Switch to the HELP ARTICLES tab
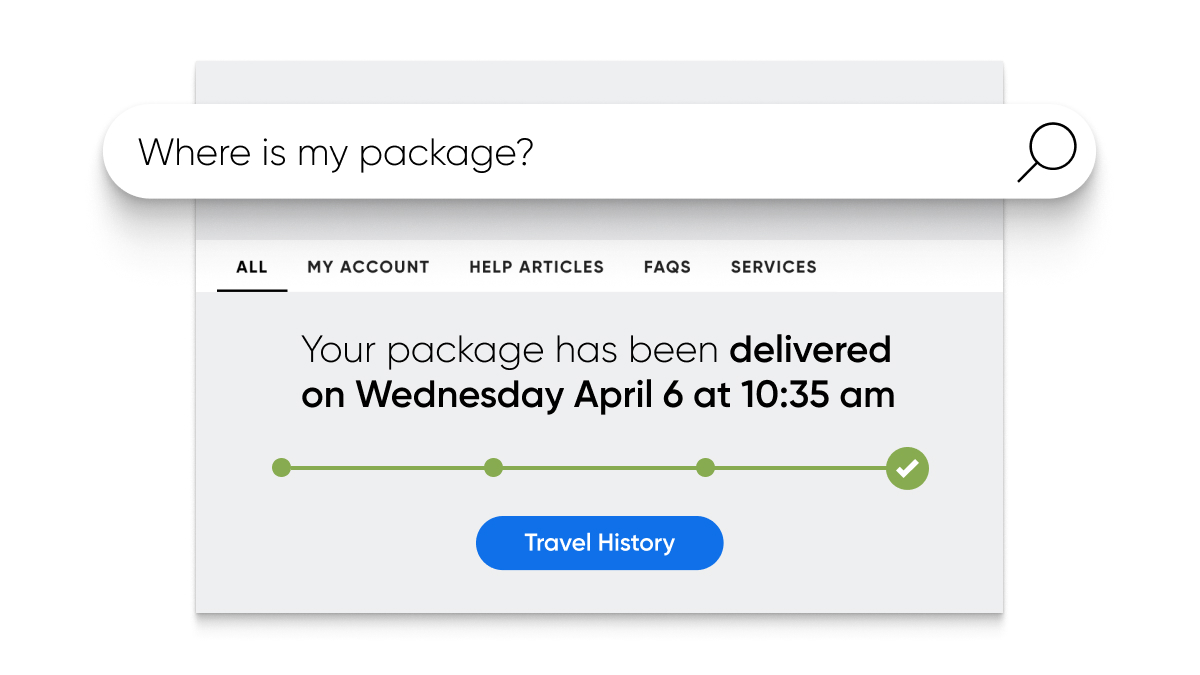1200x675 pixels. pyautogui.click(x=537, y=267)
